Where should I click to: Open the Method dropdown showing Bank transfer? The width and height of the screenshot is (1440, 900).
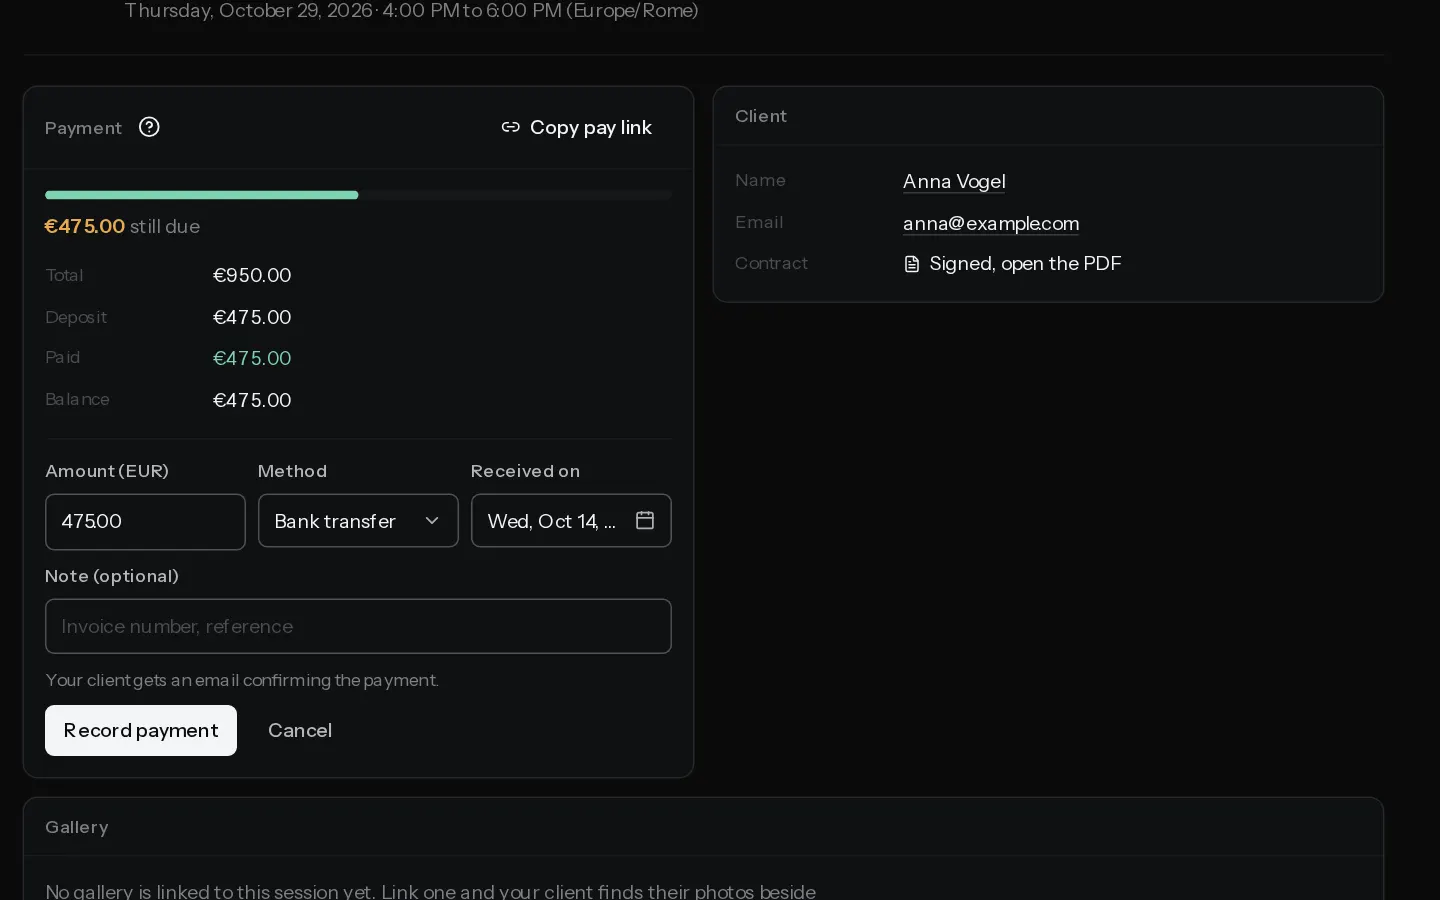pos(358,521)
